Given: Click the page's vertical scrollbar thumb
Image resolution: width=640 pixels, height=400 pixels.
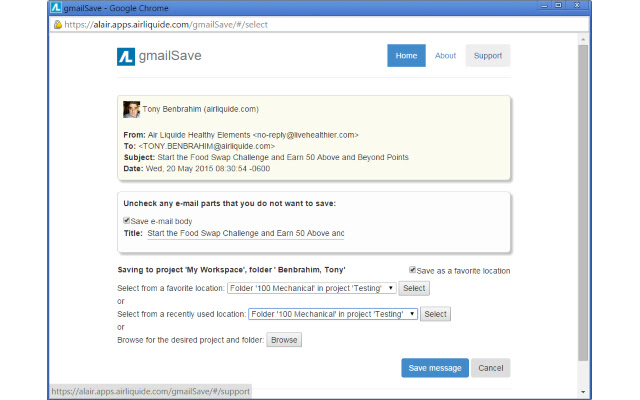Looking at the screenshot, I should pos(583,200).
